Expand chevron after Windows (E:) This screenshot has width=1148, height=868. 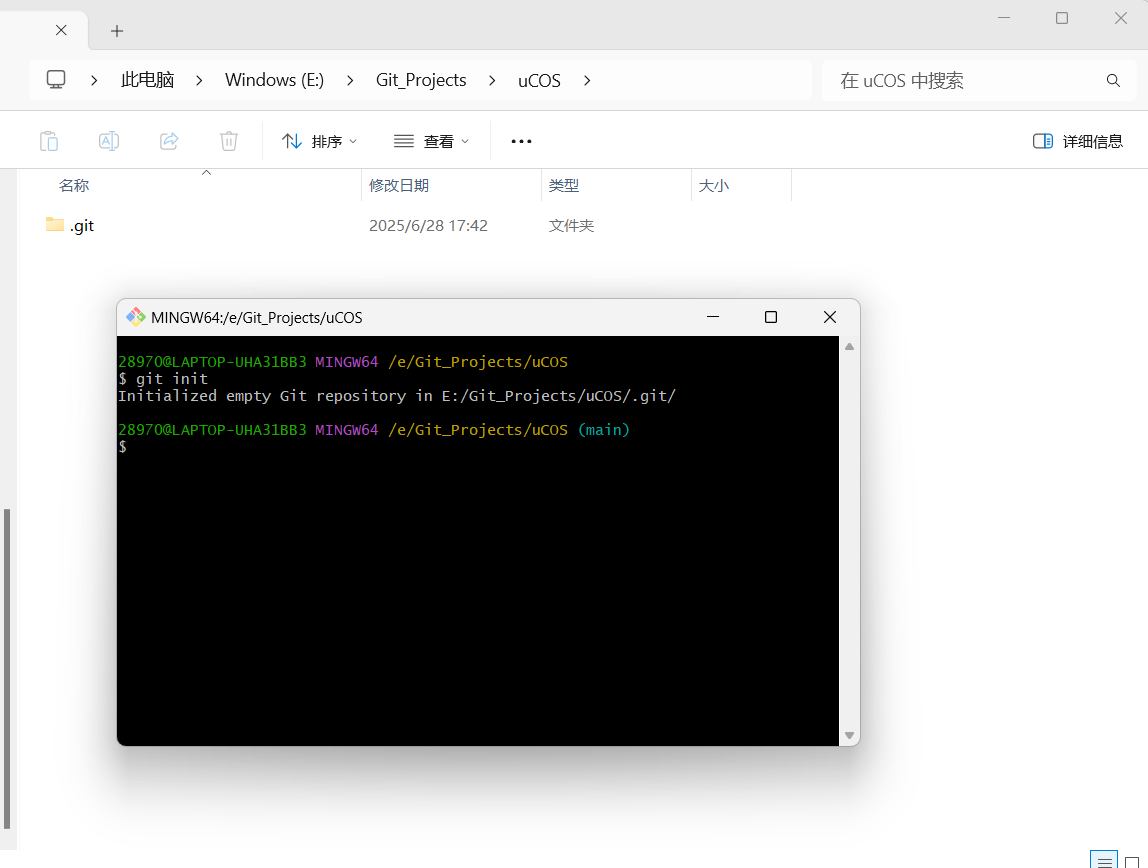(350, 81)
